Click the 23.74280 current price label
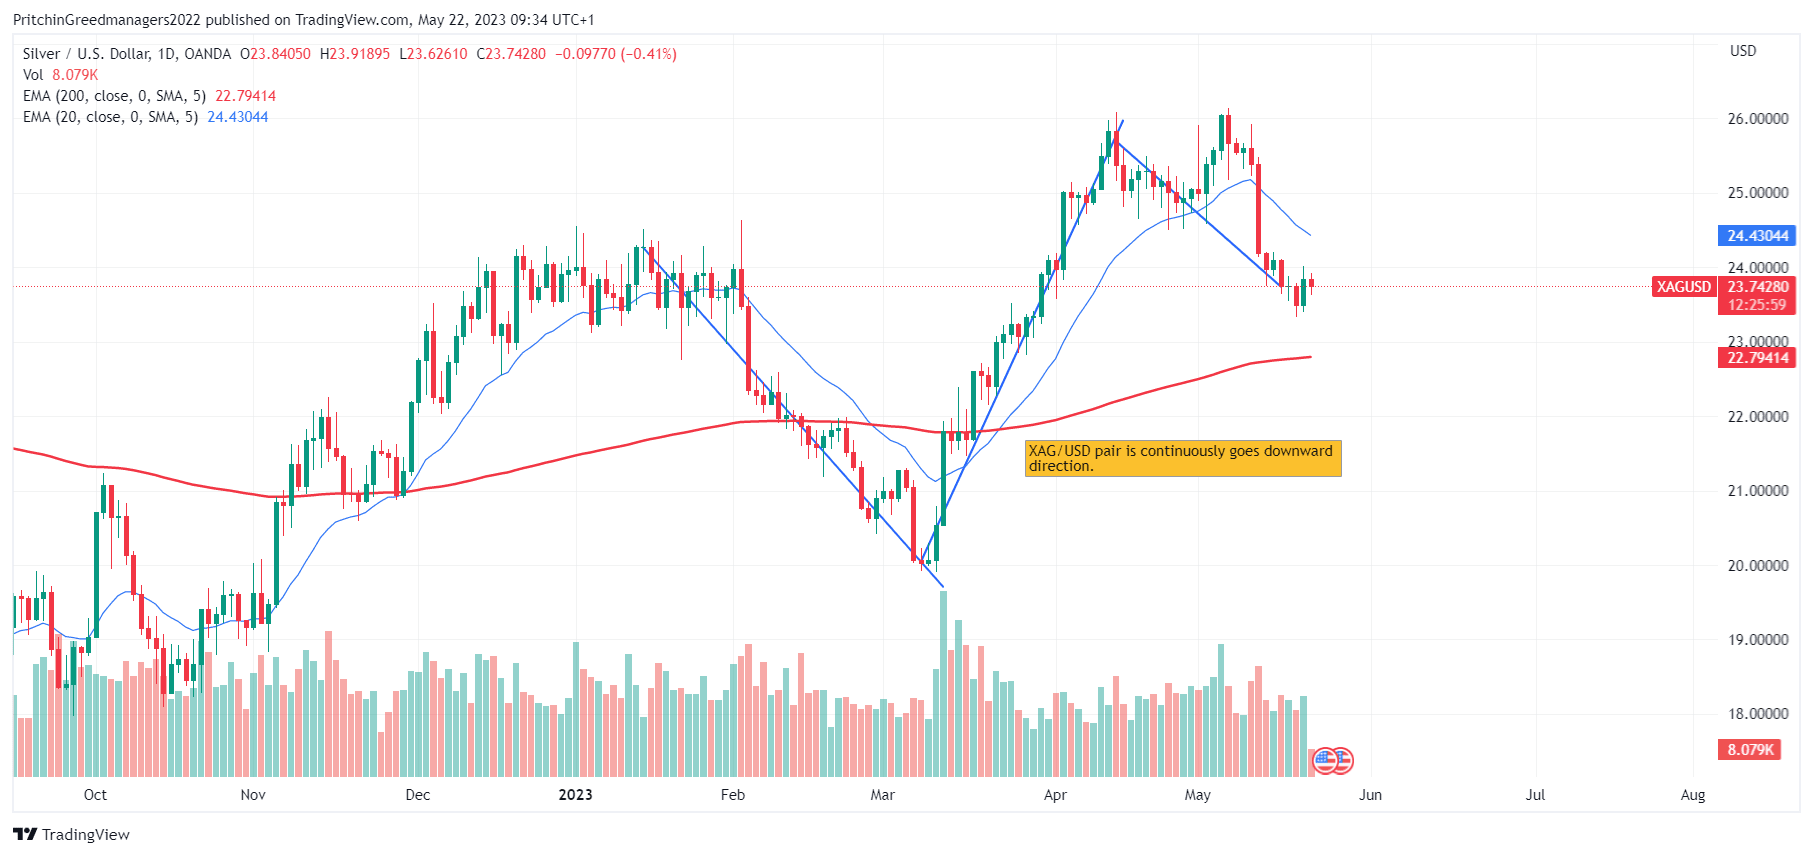1813x856 pixels. coord(1758,287)
